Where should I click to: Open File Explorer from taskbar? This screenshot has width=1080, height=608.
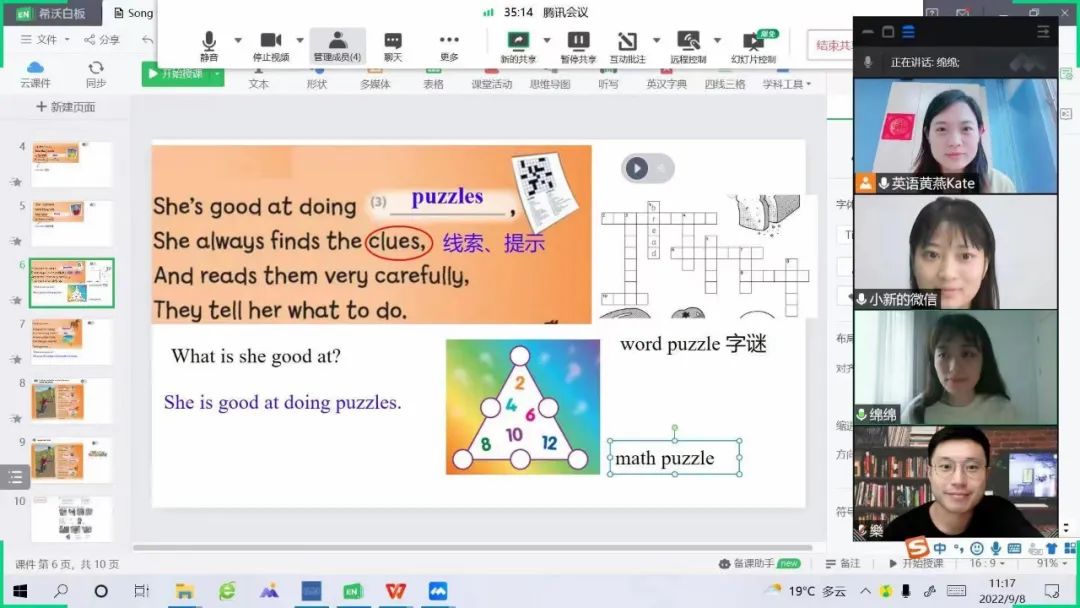(x=184, y=591)
